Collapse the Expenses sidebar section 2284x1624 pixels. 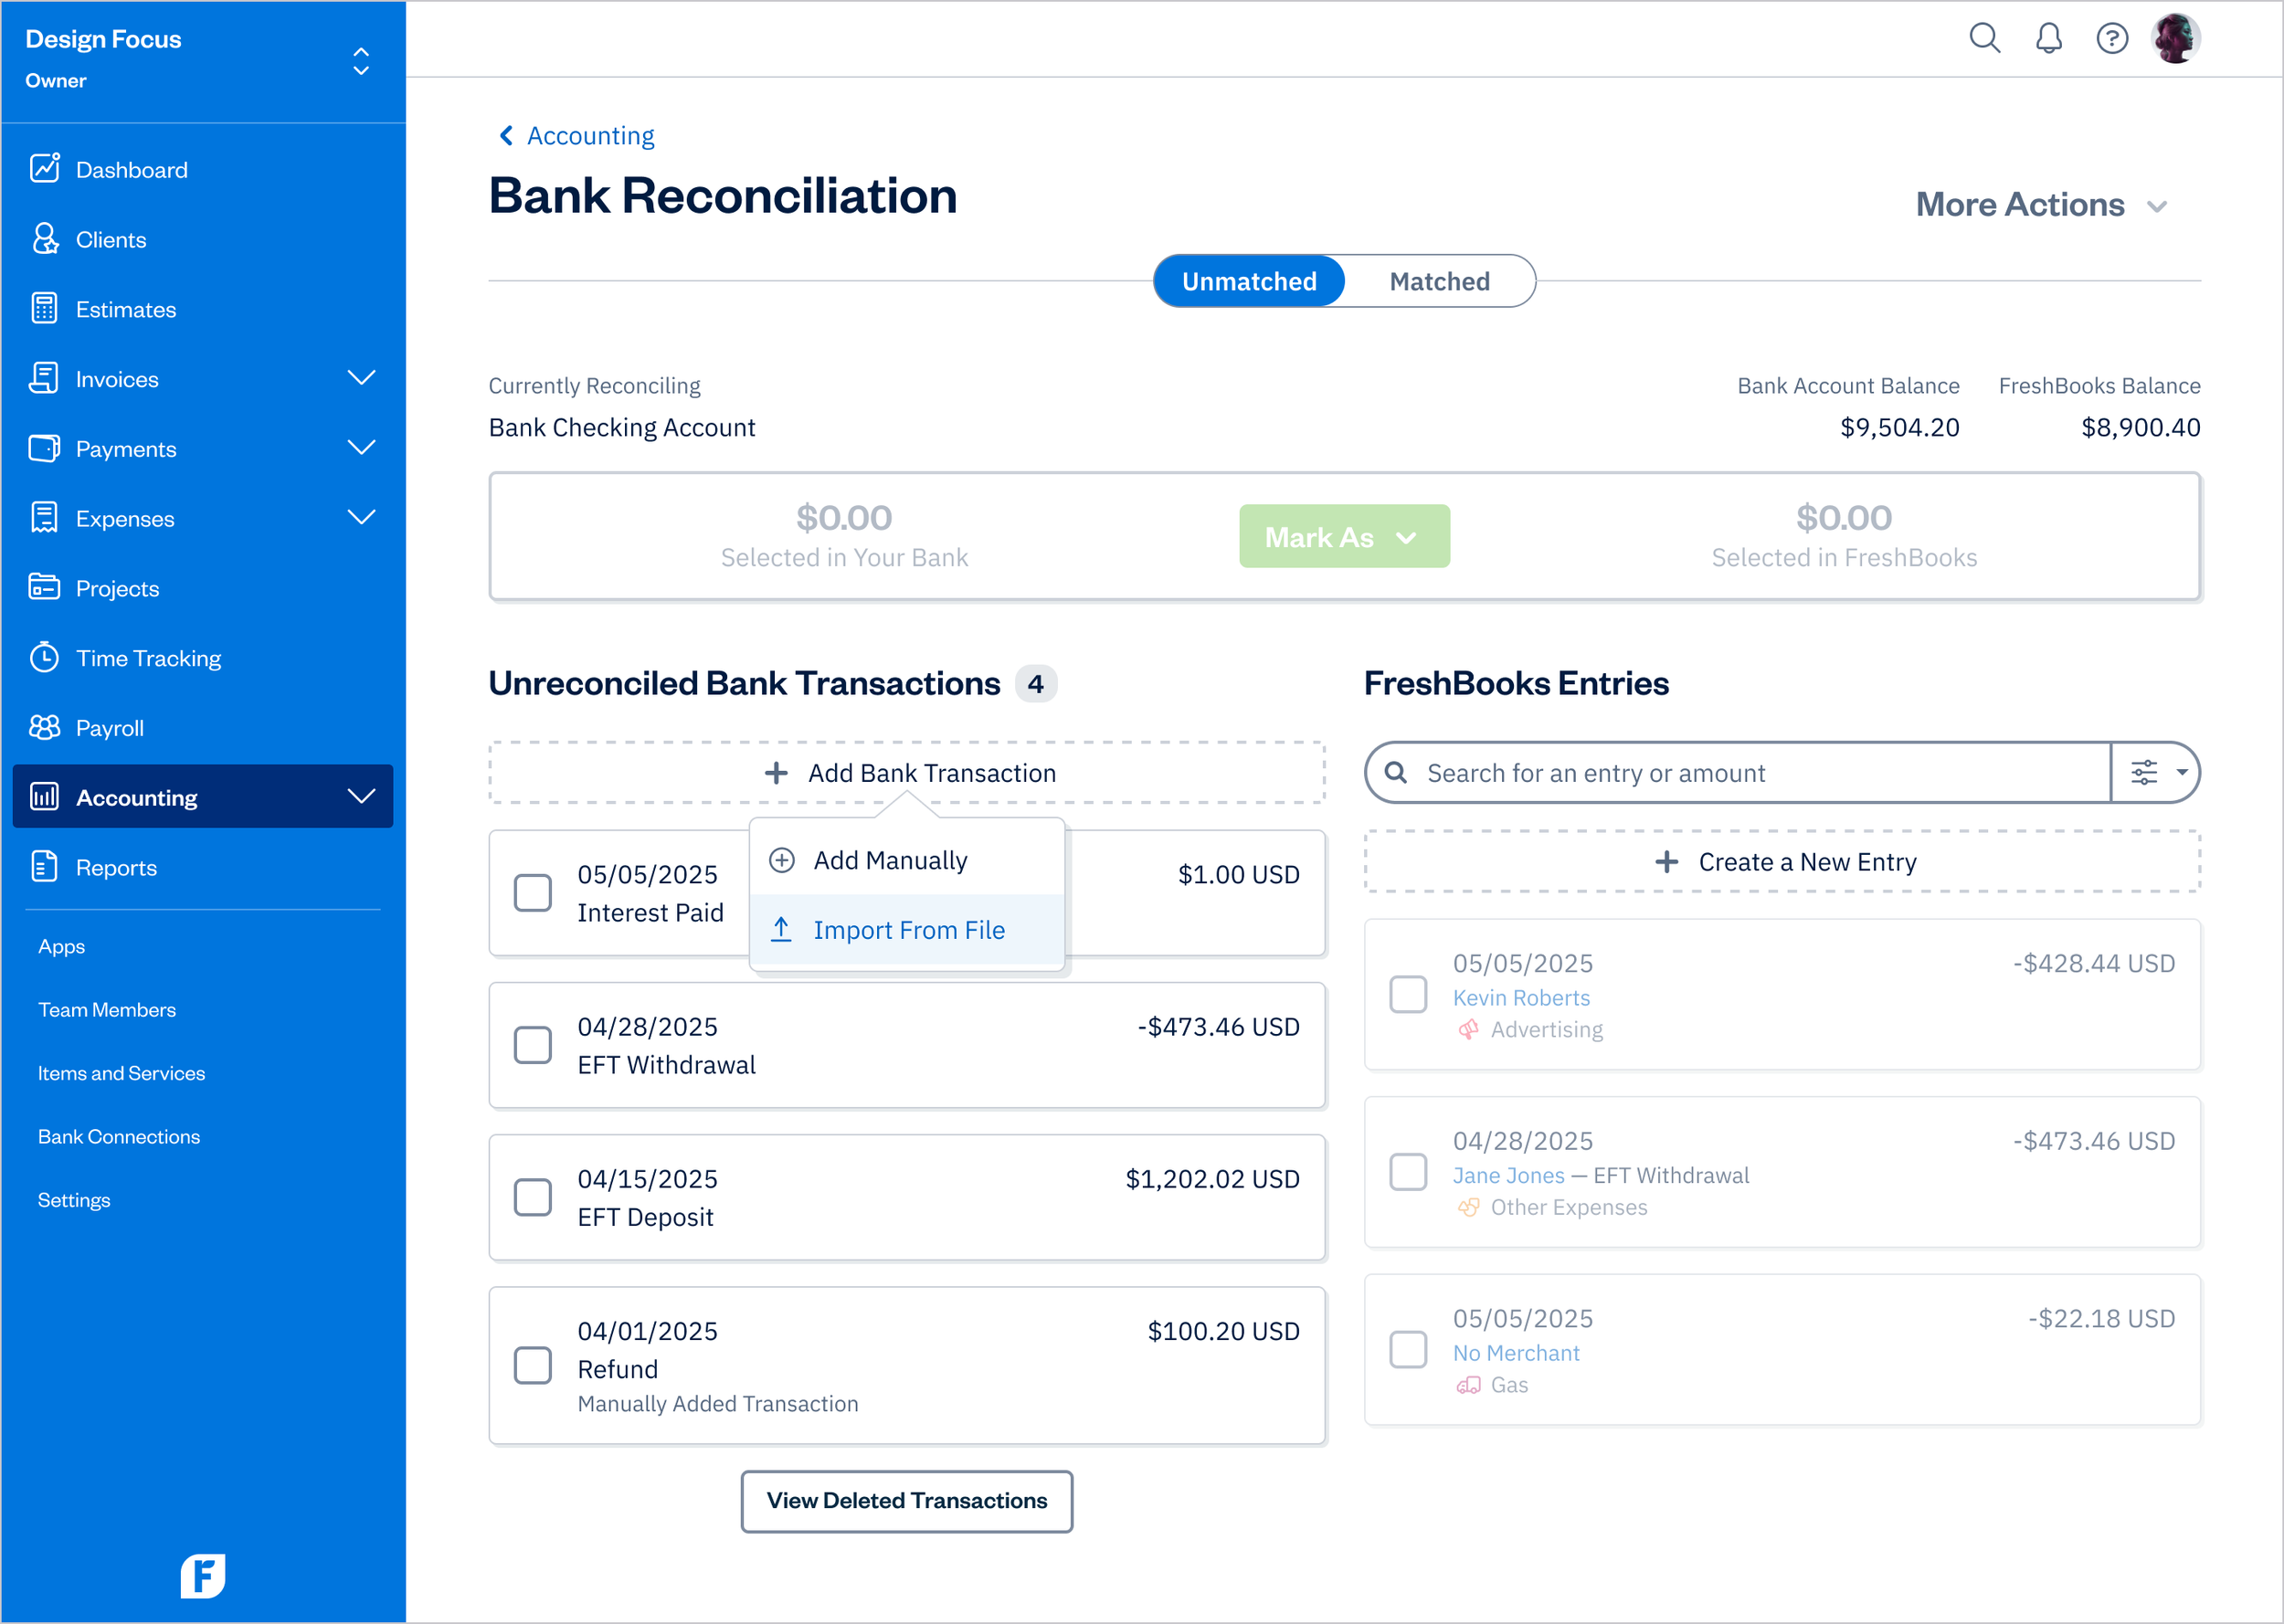click(x=362, y=517)
